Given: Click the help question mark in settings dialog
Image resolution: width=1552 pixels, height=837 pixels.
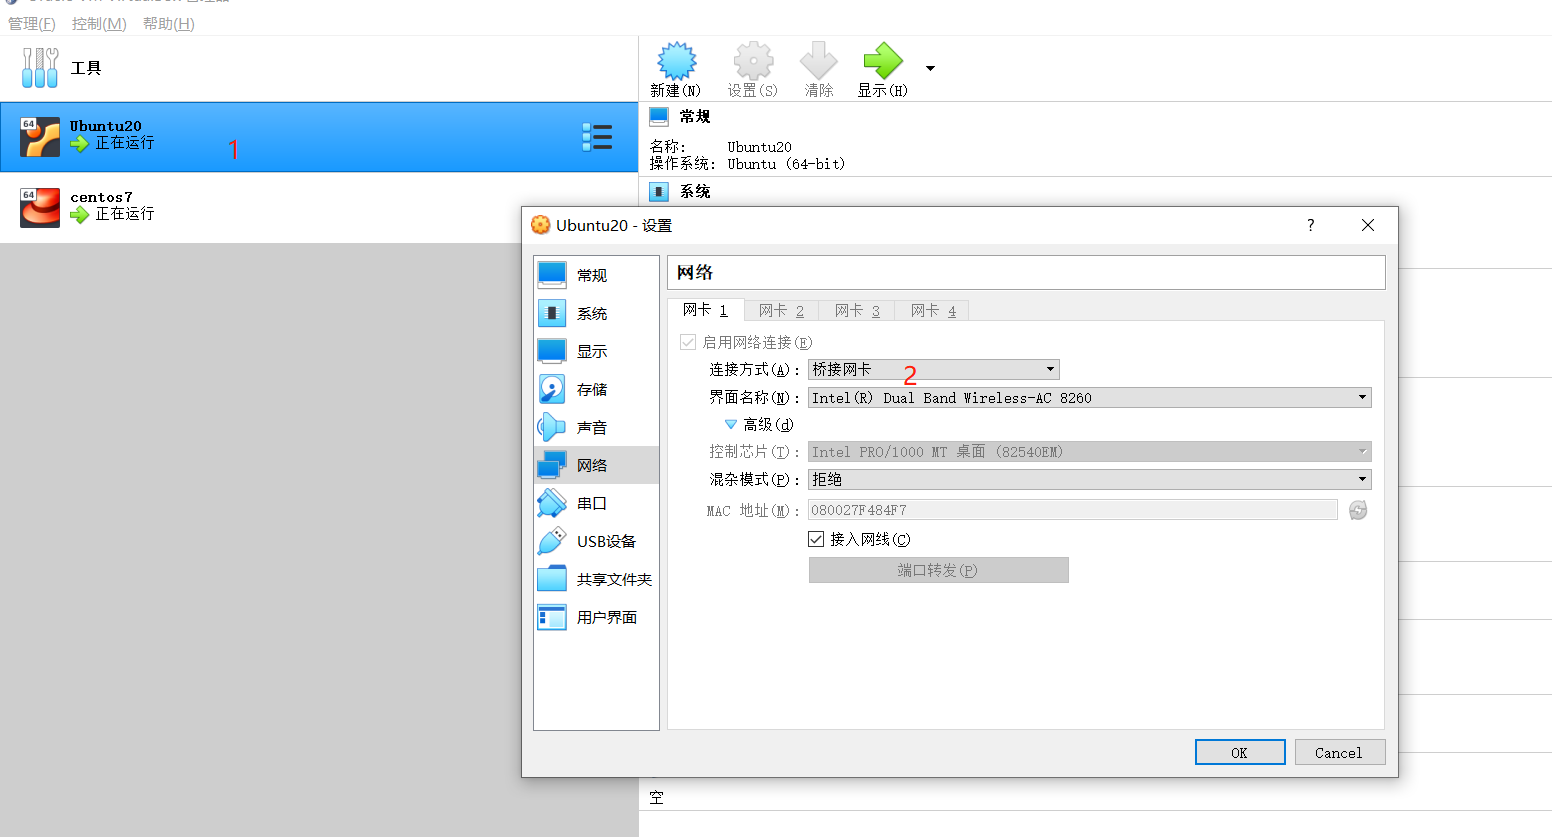Looking at the screenshot, I should 1310,225.
